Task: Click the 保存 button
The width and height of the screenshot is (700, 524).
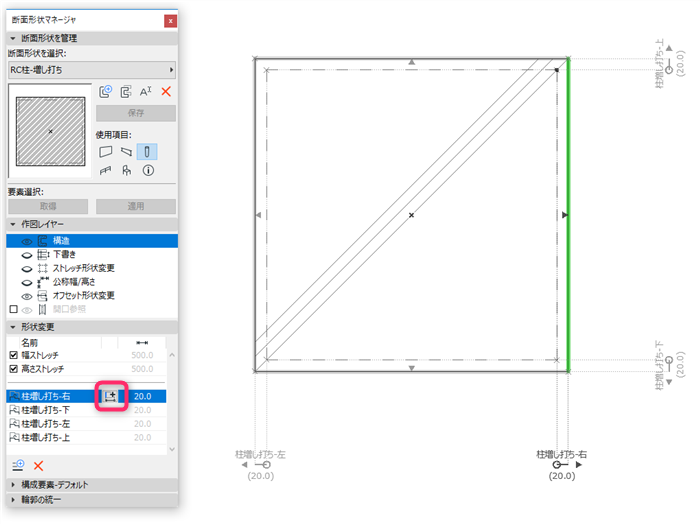Action: click(x=136, y=113)
